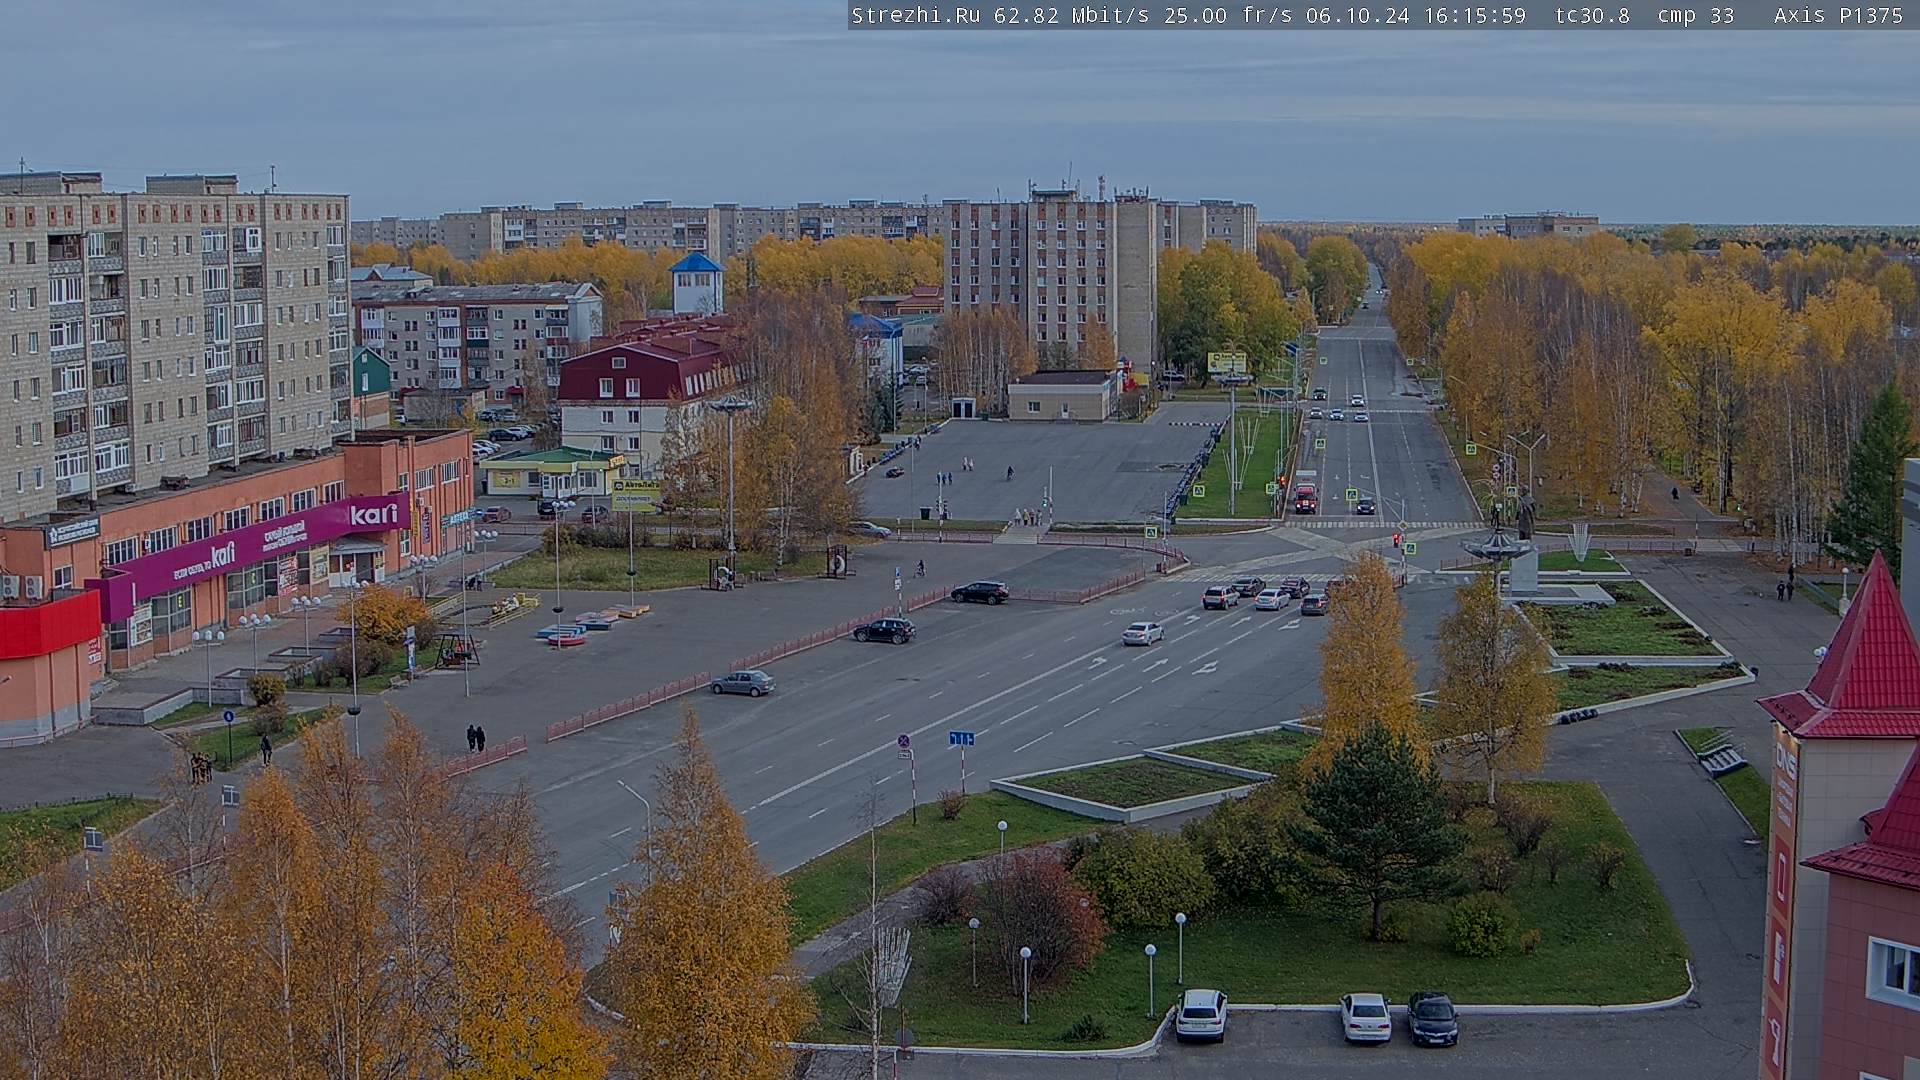Screen dimensions: 1920x1080
Task: Select the tc30.8 overlay value
Action: pos(1592,15)
